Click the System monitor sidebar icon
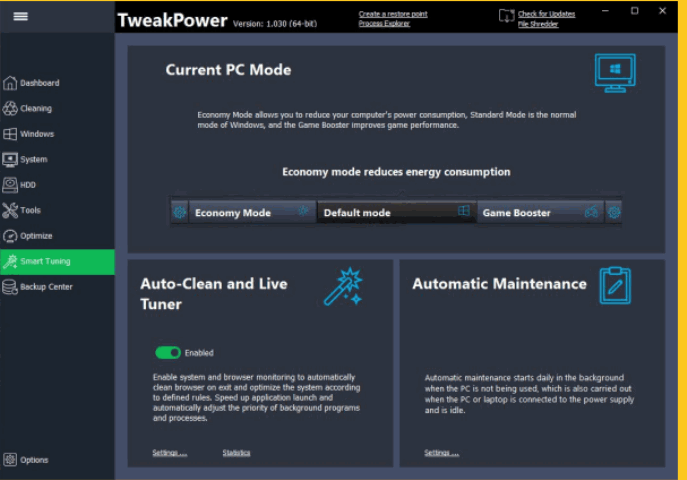This screenshot has width=687, height=480. pos(10,159)
